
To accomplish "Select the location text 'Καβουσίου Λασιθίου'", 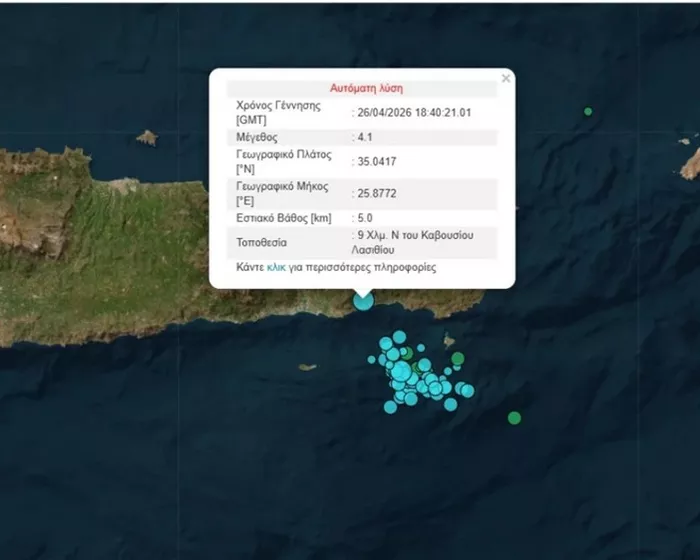I will pos(412,242).
